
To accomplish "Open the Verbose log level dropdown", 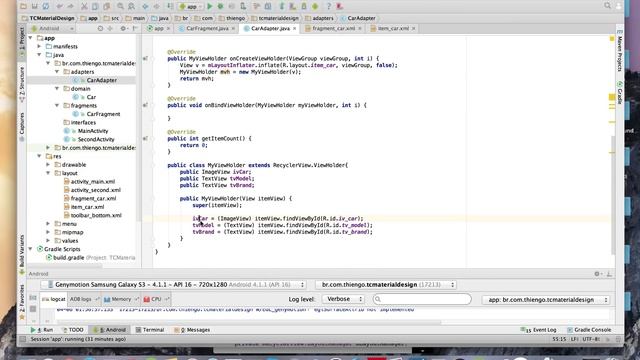I will point(343,299).
